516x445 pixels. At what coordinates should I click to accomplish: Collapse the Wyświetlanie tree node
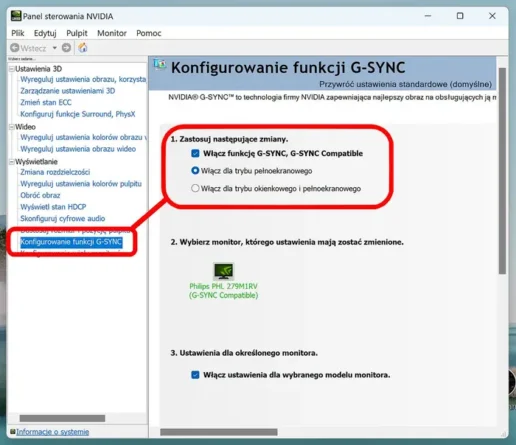click(12, 162)
